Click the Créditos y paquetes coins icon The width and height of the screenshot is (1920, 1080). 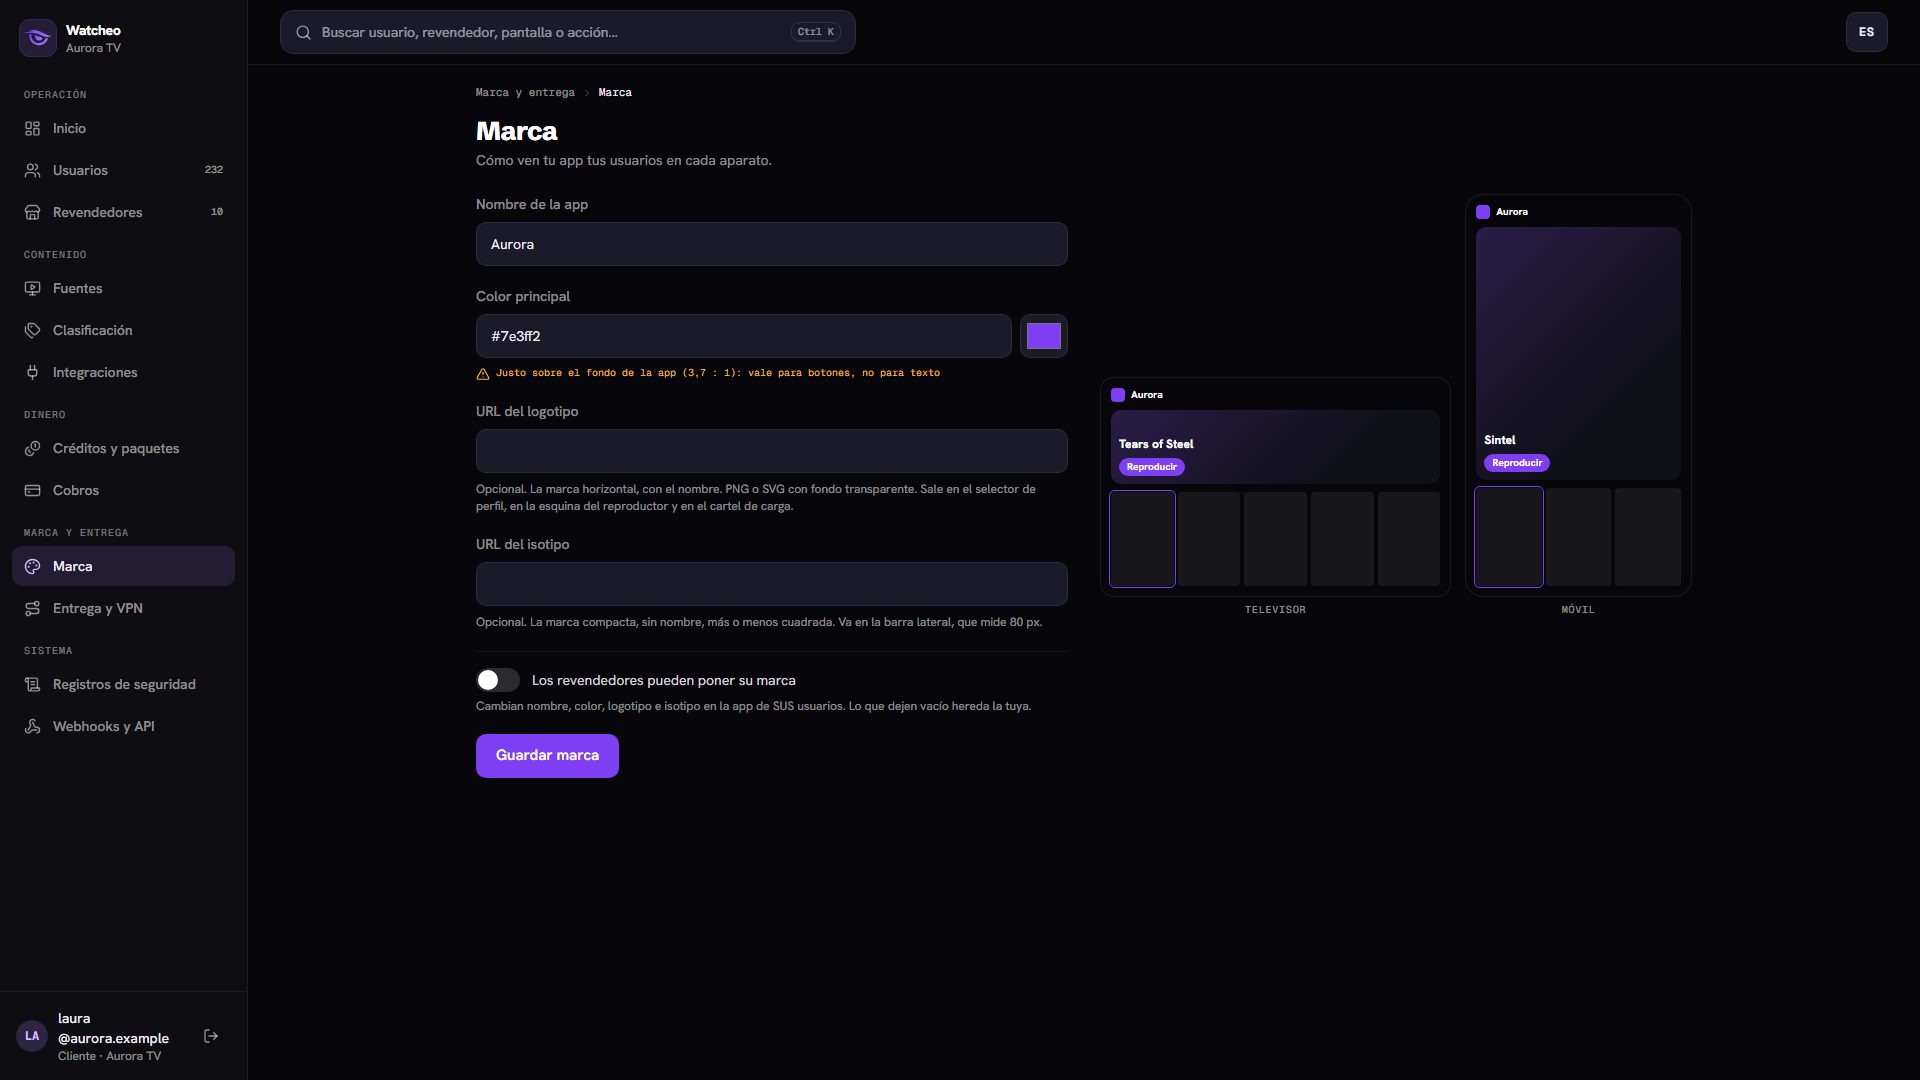point(33,449)
